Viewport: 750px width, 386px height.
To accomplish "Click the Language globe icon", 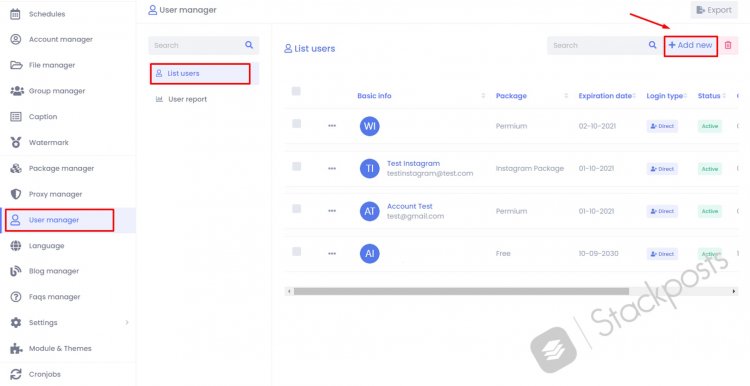I will (16, 245).
